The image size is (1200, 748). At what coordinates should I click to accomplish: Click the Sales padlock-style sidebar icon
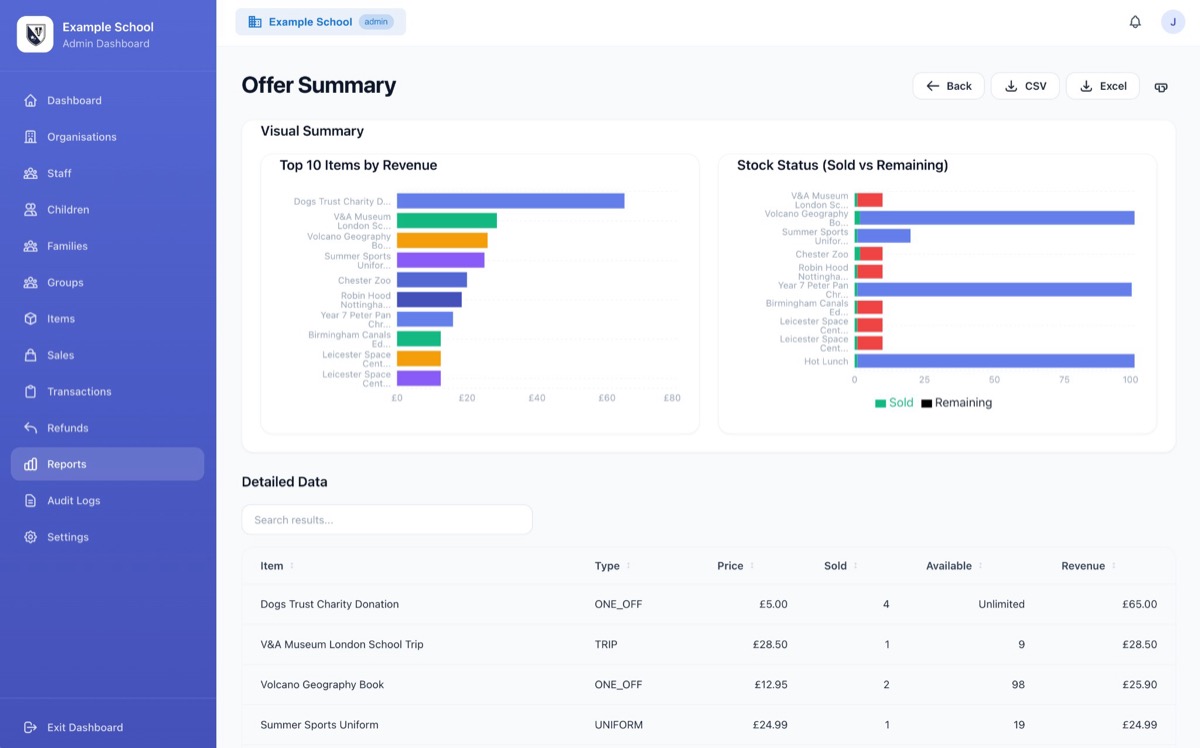[31, 355]
